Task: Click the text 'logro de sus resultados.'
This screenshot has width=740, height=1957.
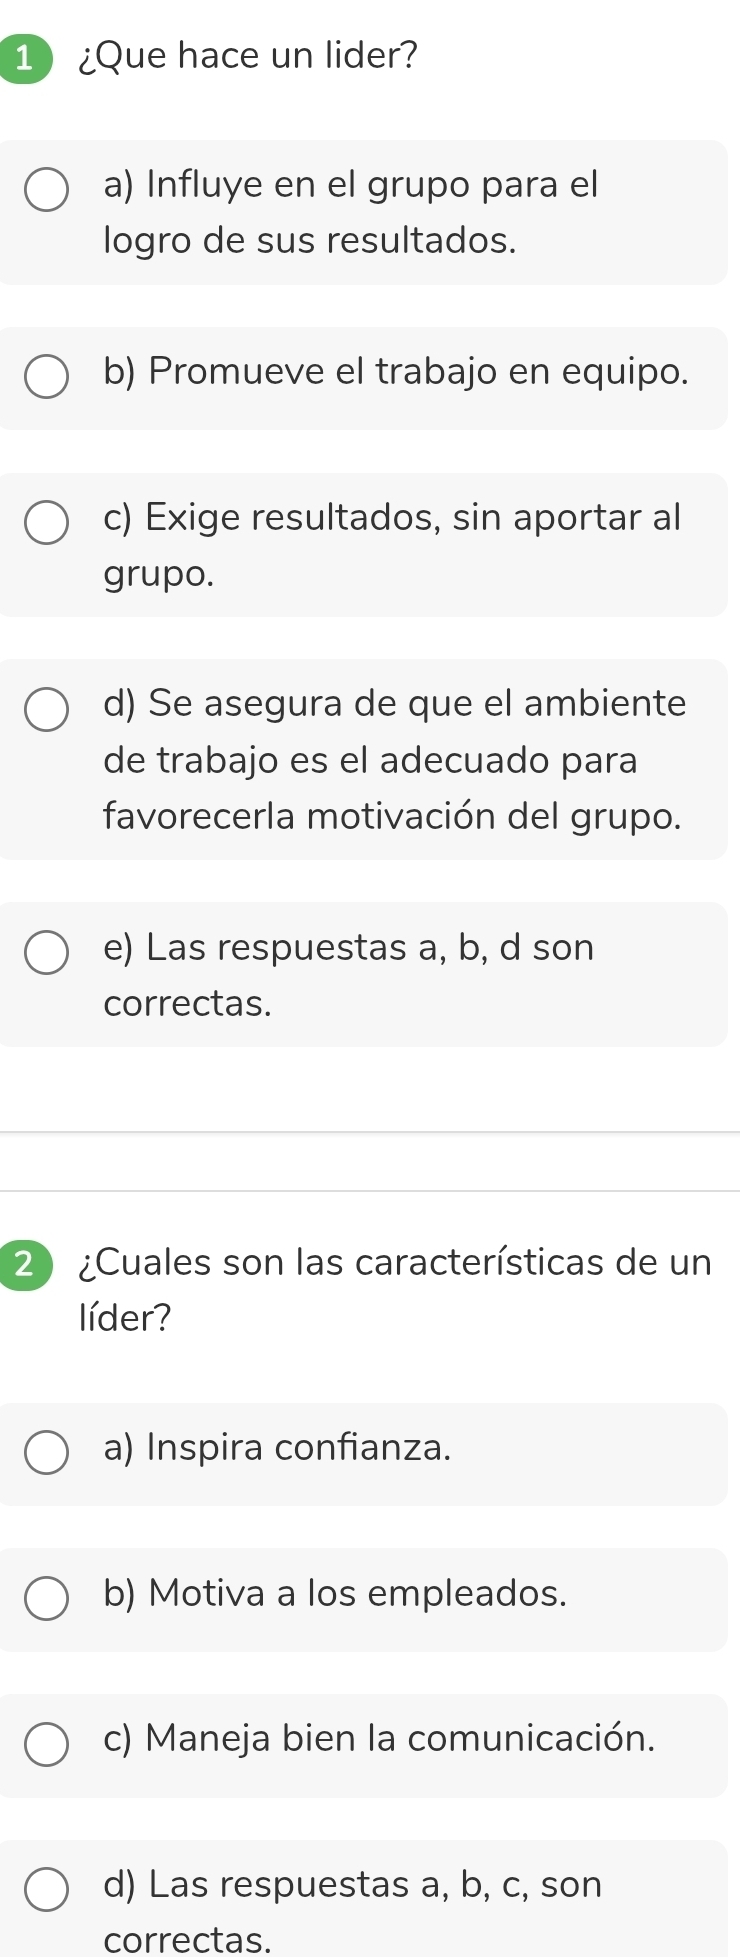Action: pyautogui.click(x=310, y=241)
